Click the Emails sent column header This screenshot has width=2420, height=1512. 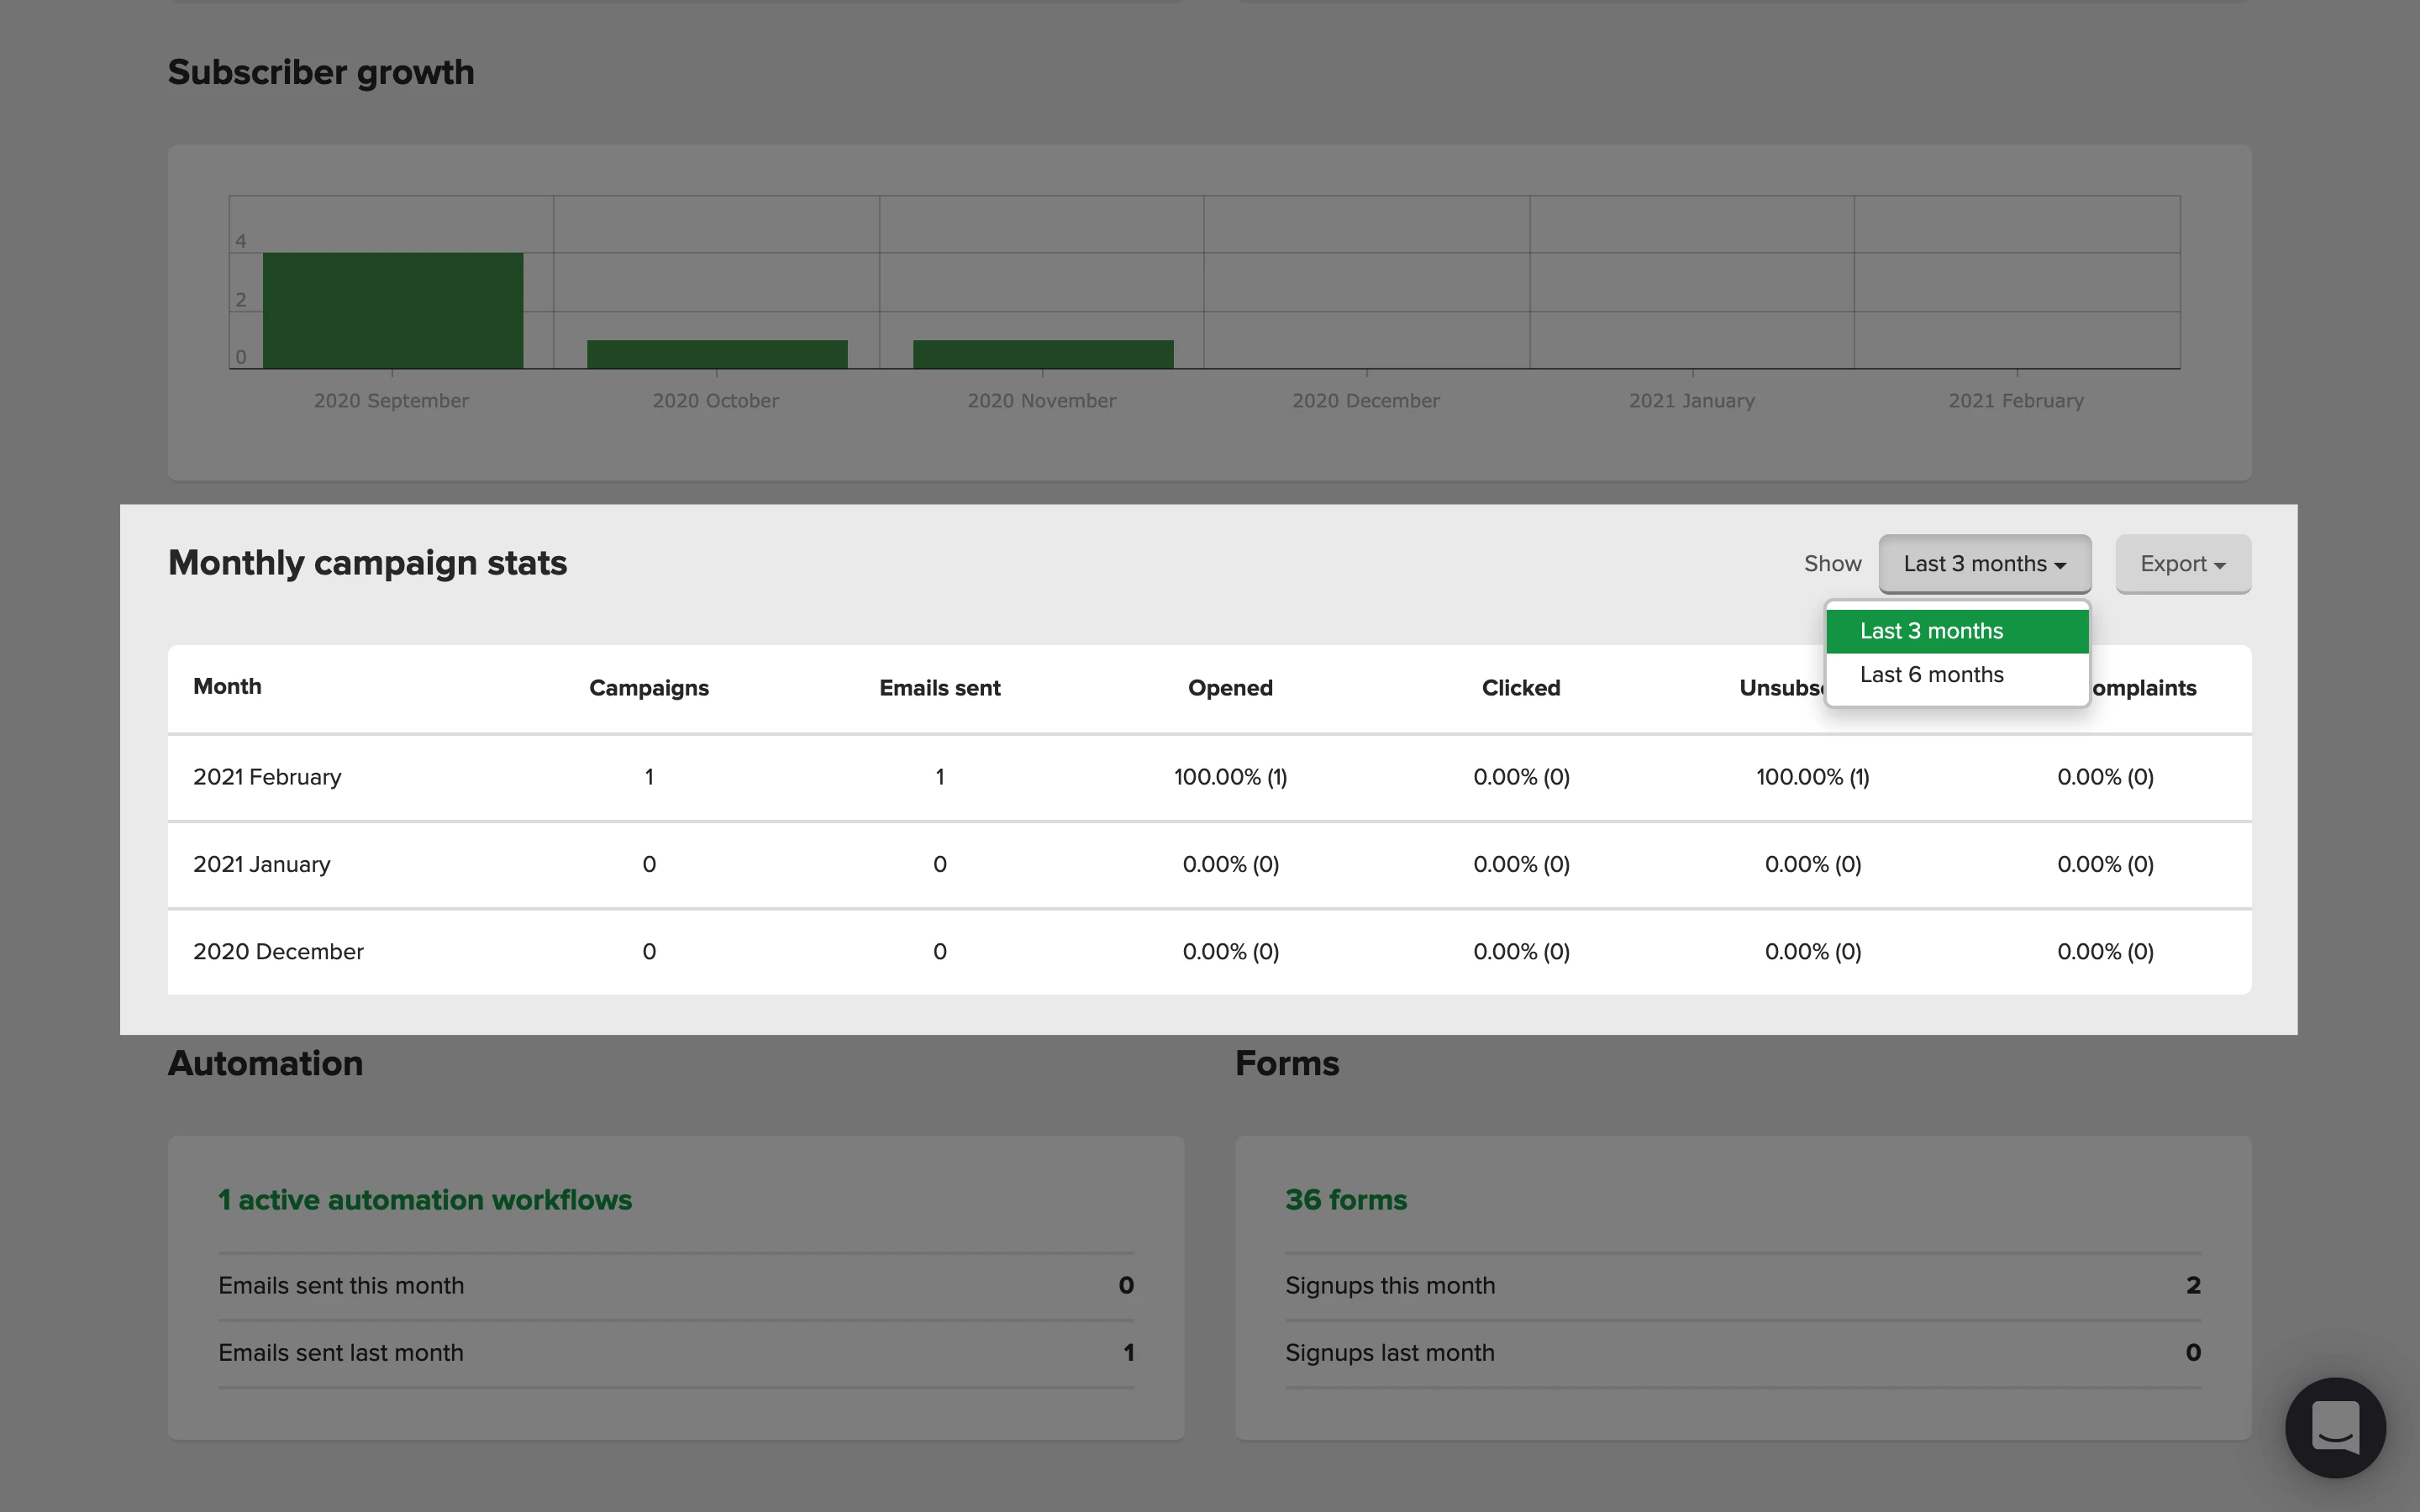click(939, 688)
